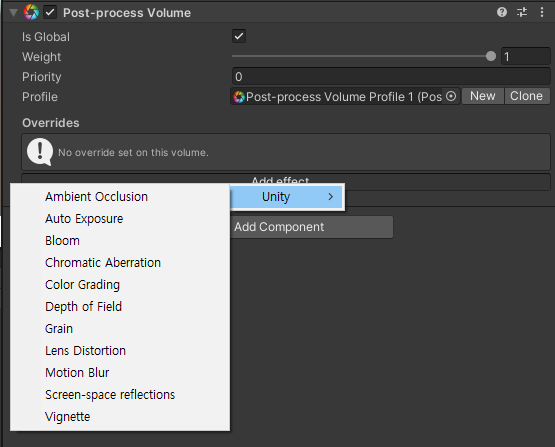Select Ambient Occlusion effect
This screenshot has height=447, width=555.
coord(120,197)
